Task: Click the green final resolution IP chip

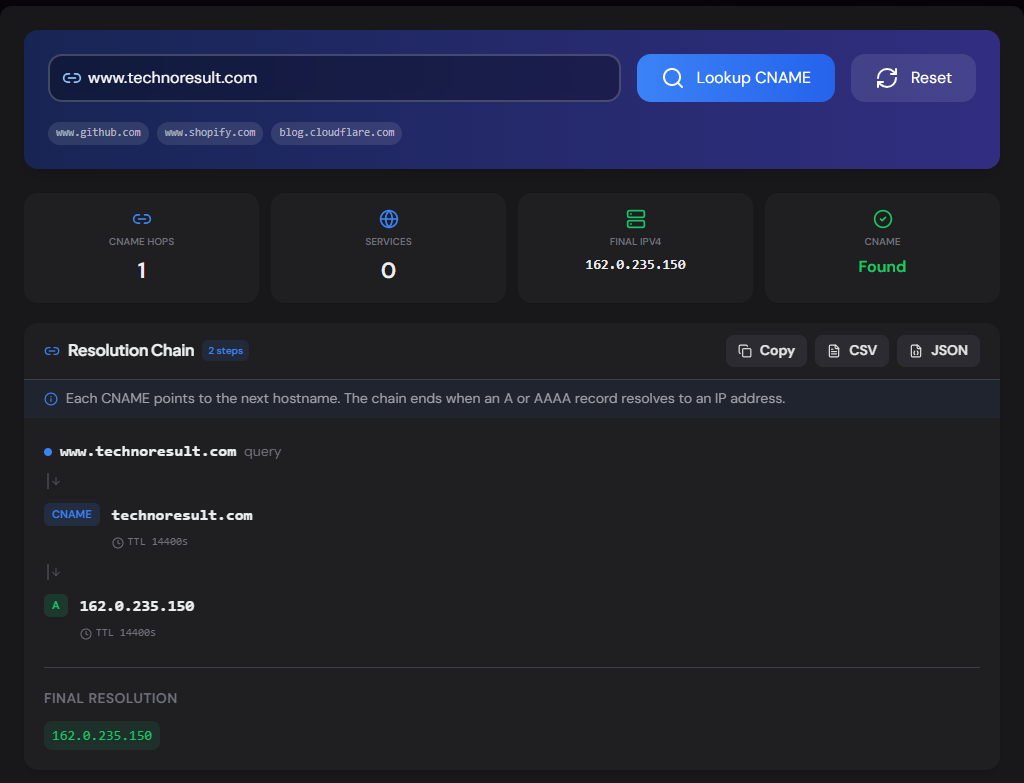Action: point(102,735)
